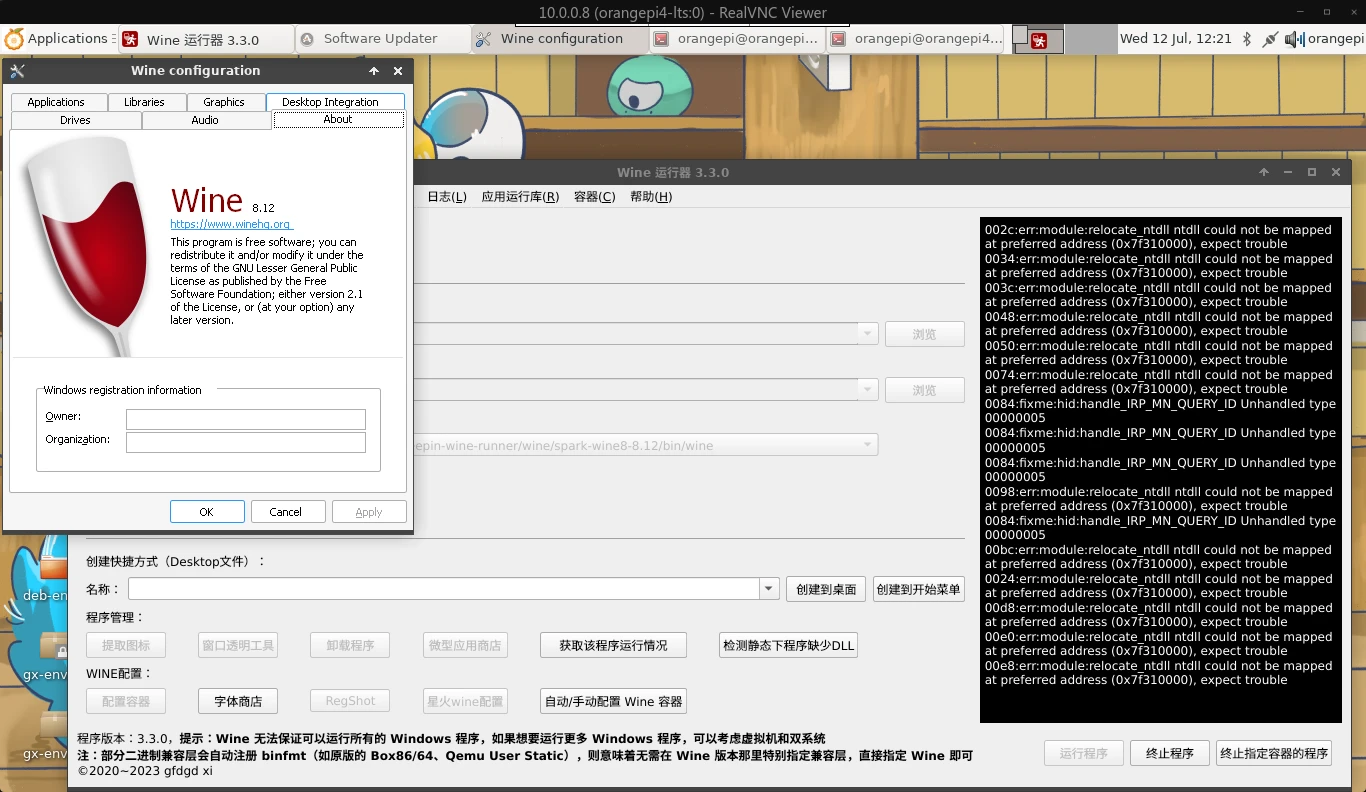Open the 日志(L) menu in Wine 运行器
The image size is (1366, 792).
[447, 197]
